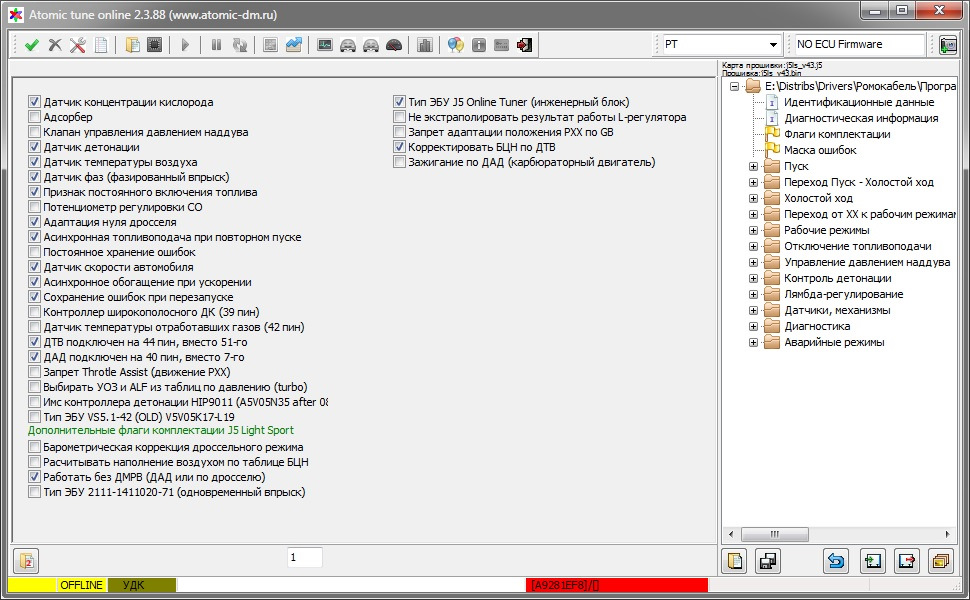
Task: Click the blue undo arrow button
Action: click(x=836, y=562)
